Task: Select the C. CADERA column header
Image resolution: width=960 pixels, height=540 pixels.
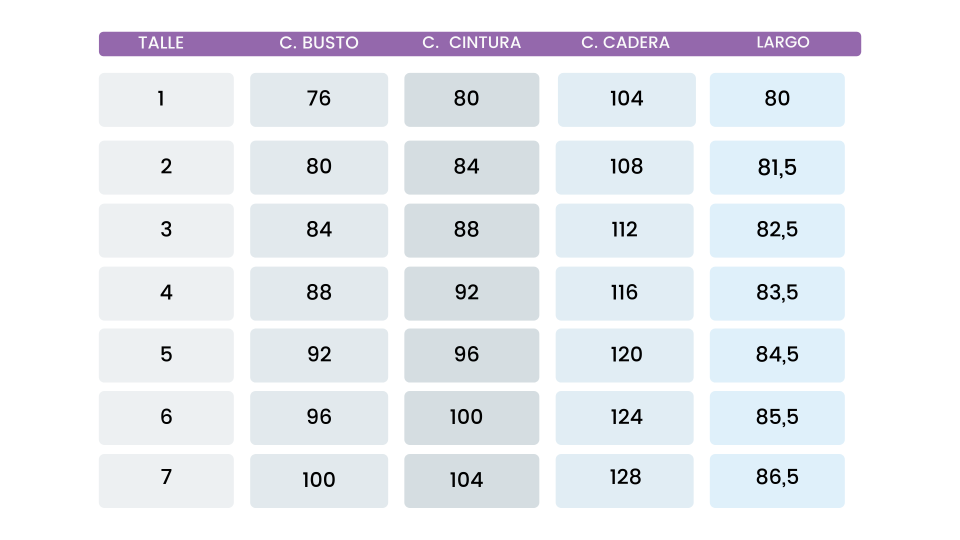Action: pyautogui.click(x=625, y=43)
